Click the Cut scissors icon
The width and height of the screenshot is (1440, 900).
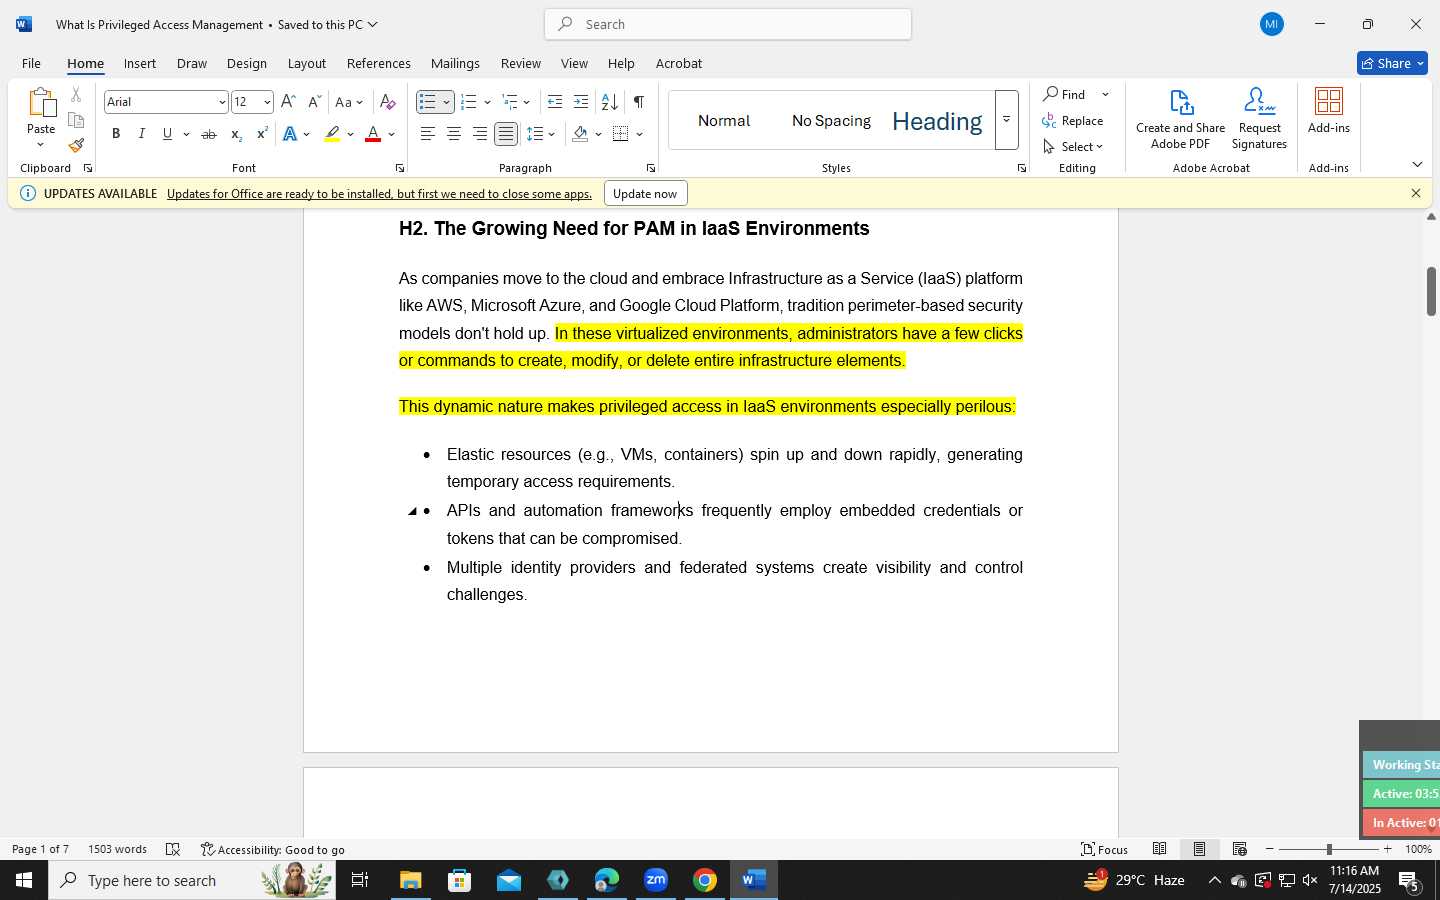point(76,95)
